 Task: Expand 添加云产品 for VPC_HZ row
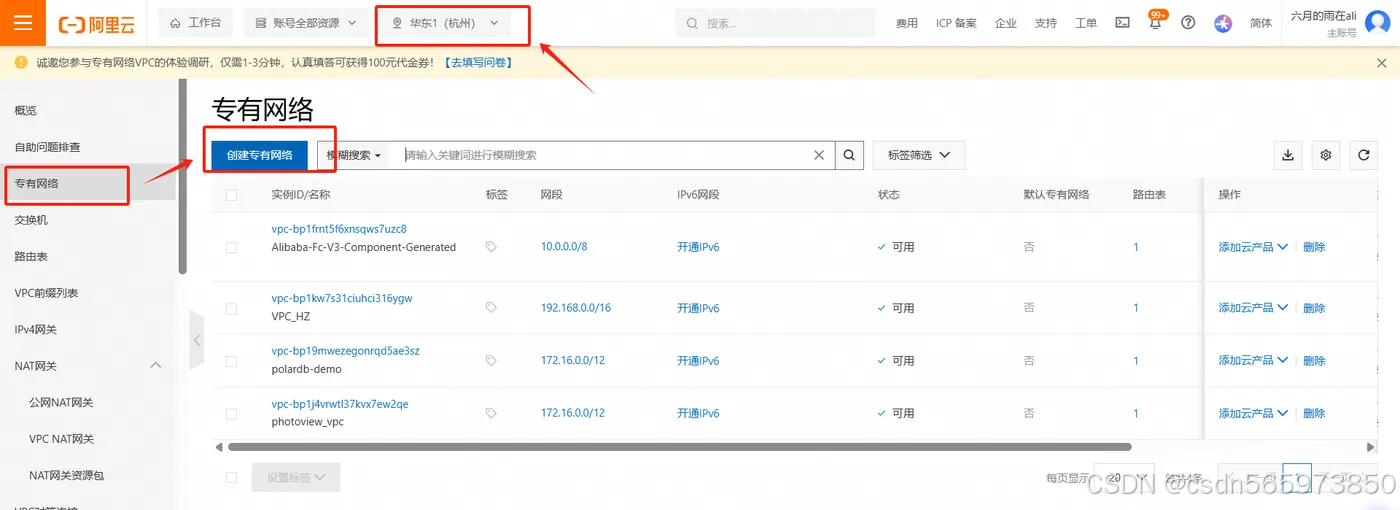point(1252,308)
